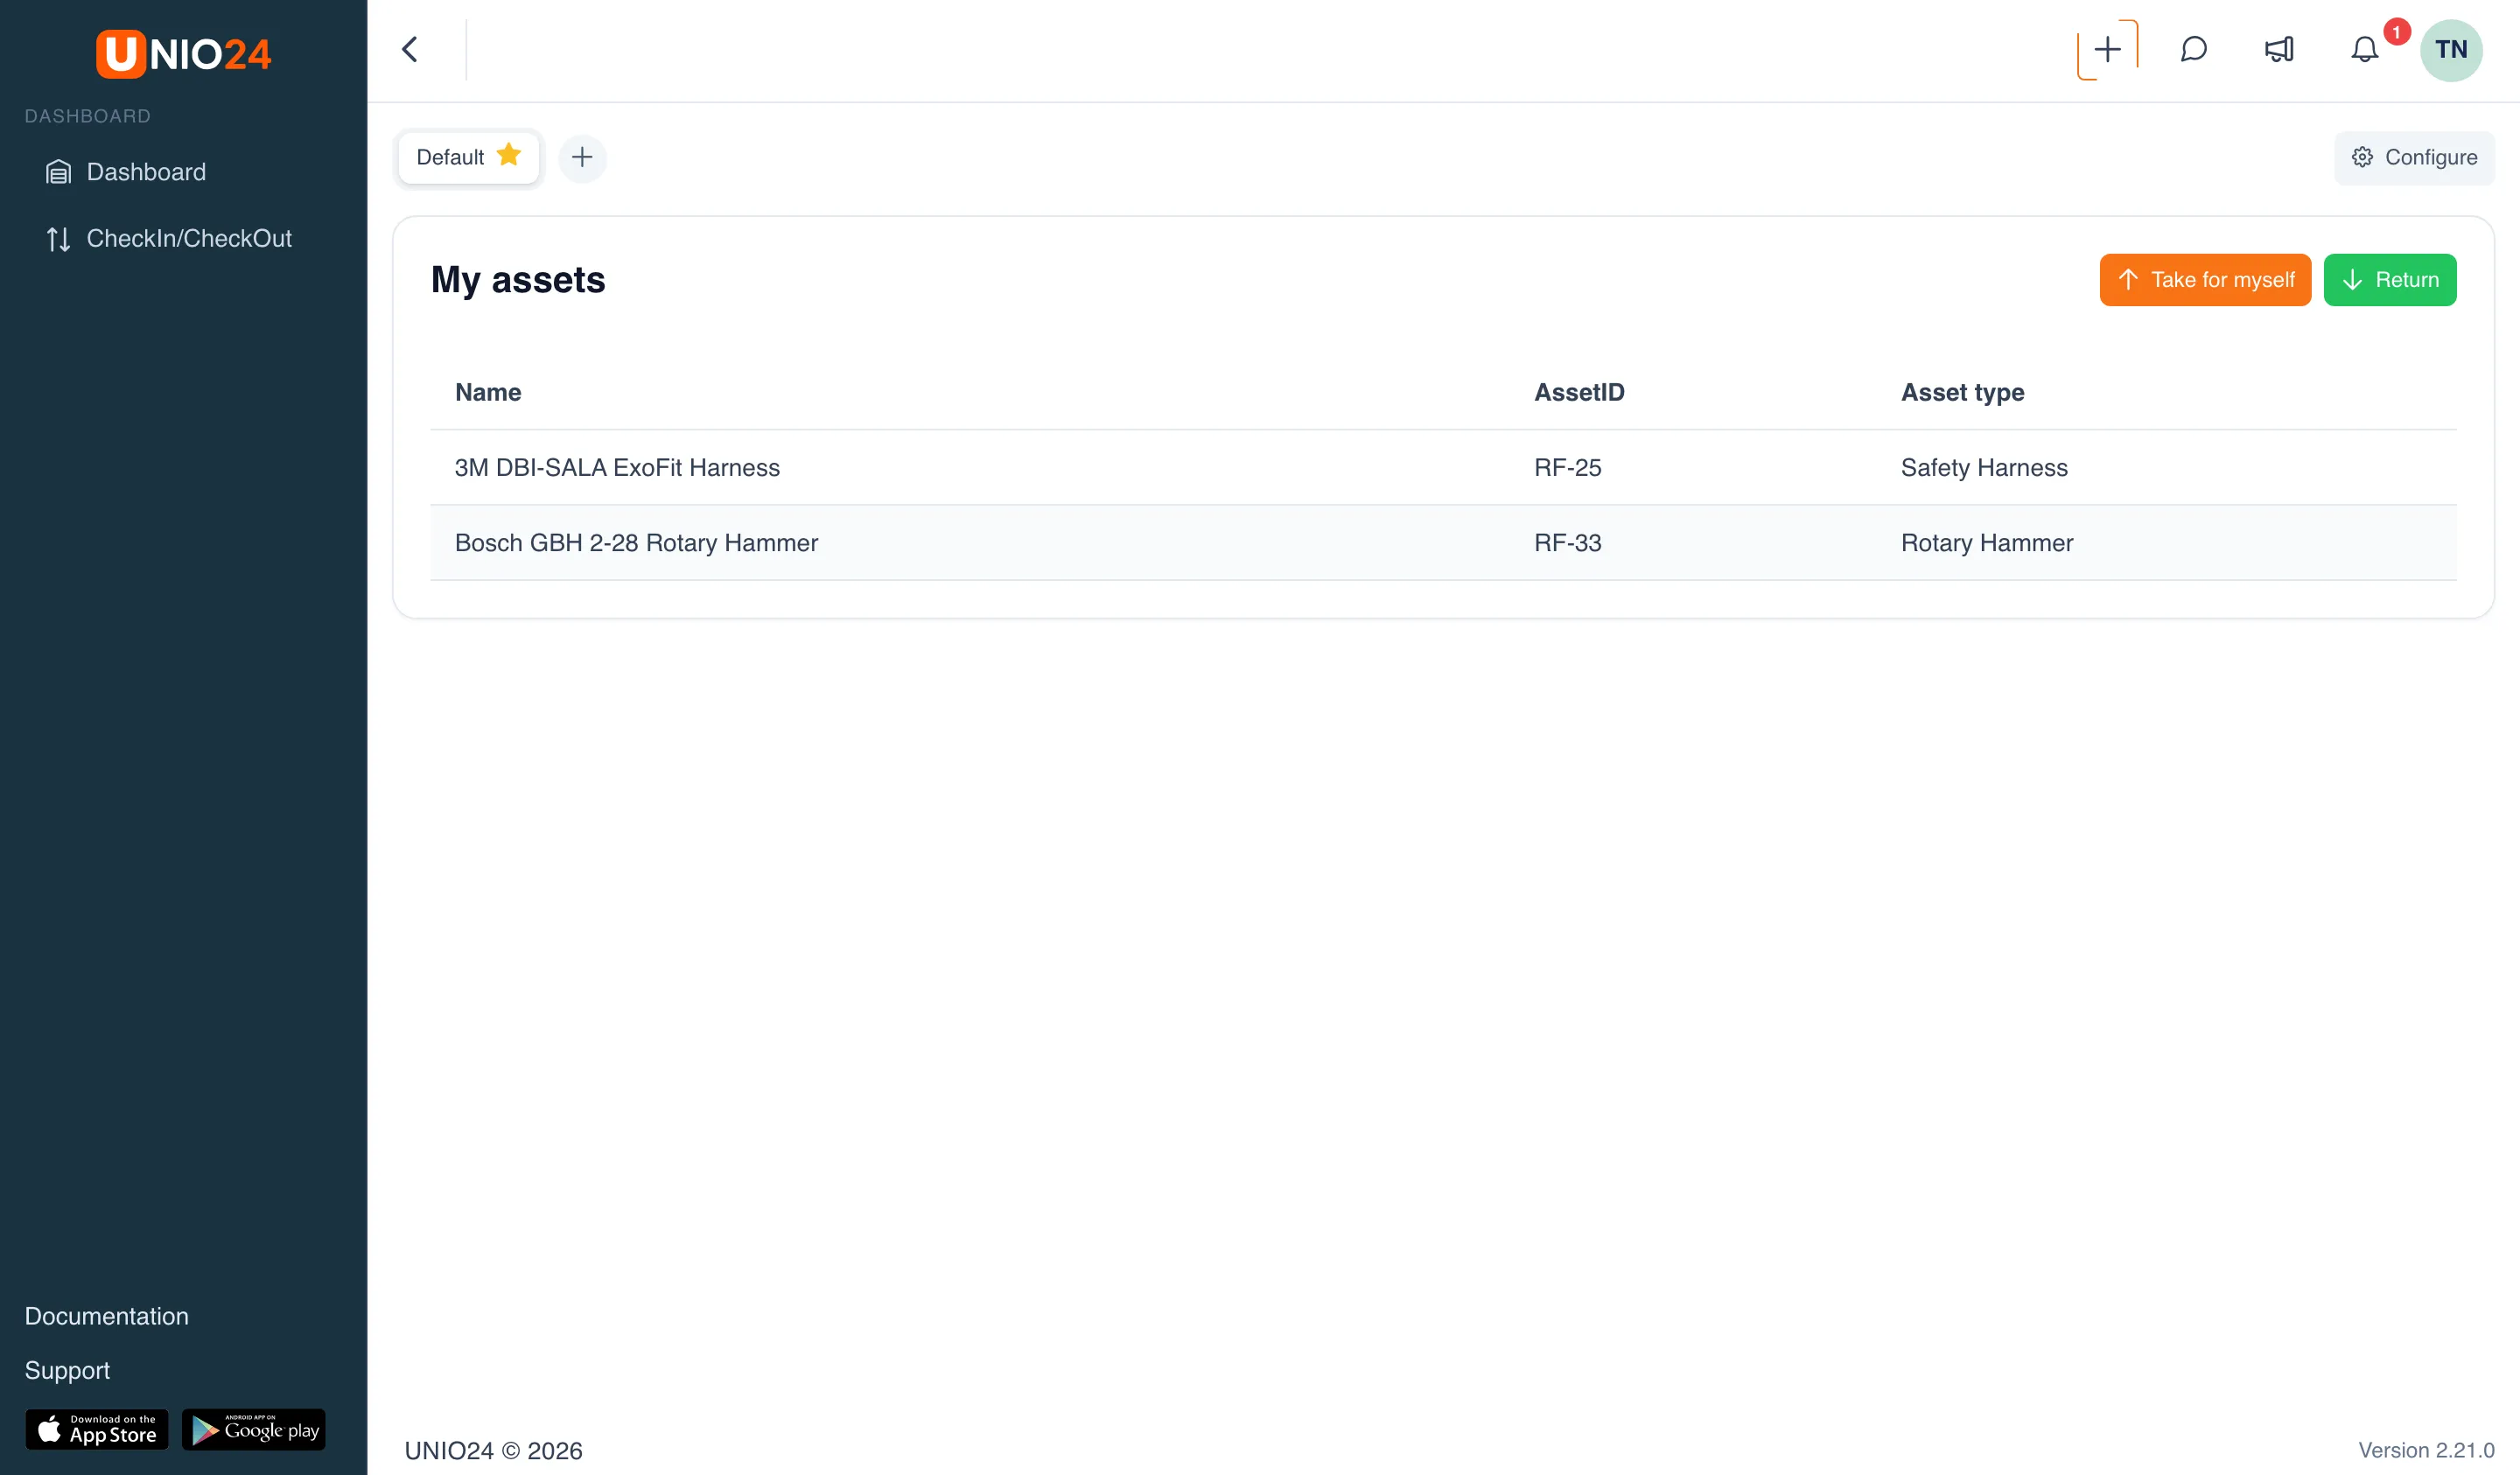Select the 3M DBI-SALA ExoFit Harness row

click(x=1443, y=467)
